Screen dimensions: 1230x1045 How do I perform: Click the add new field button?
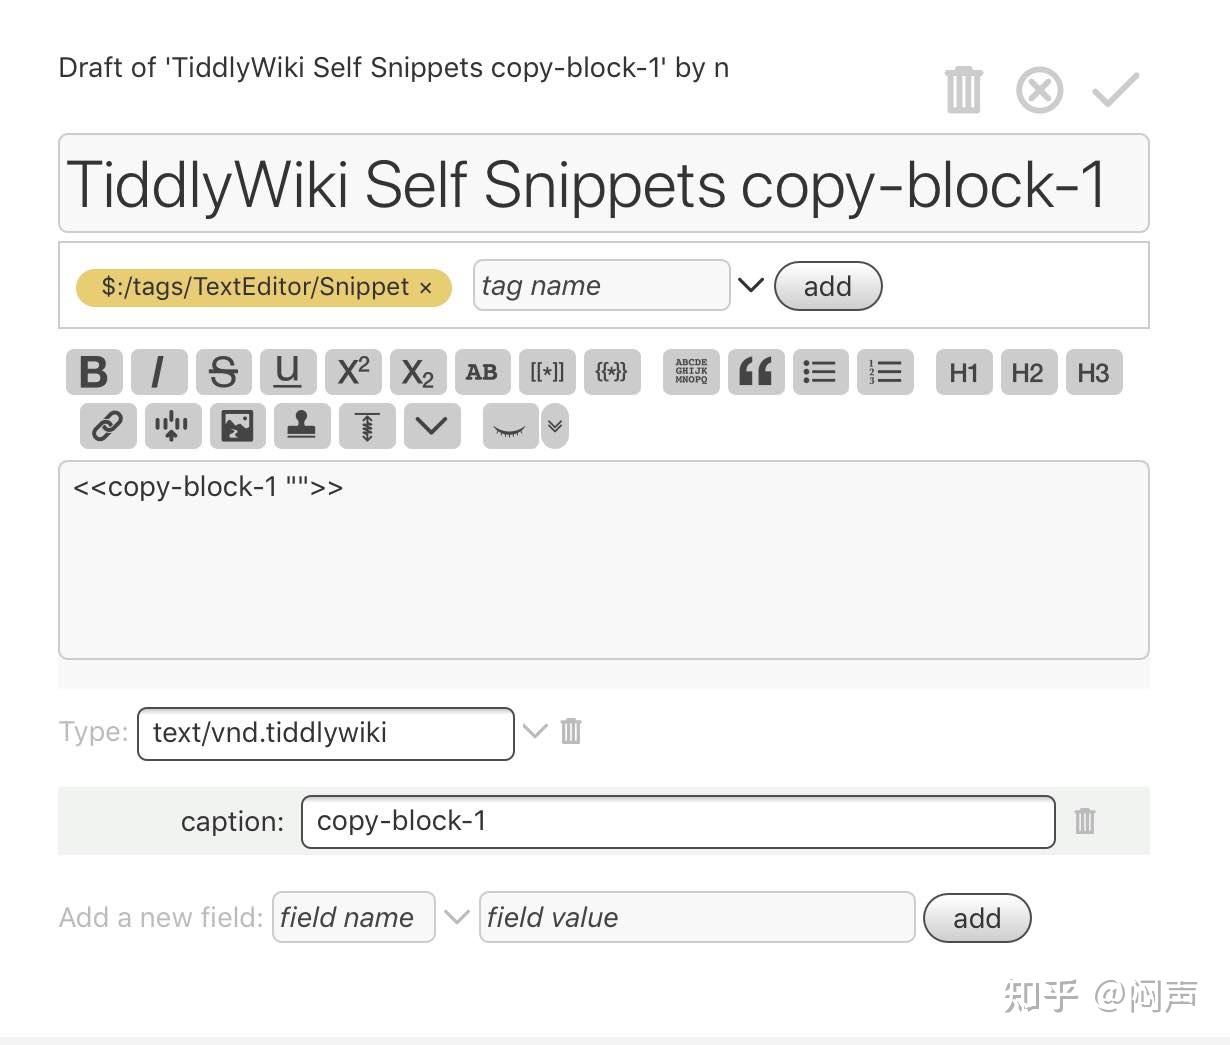pos(976,918)
